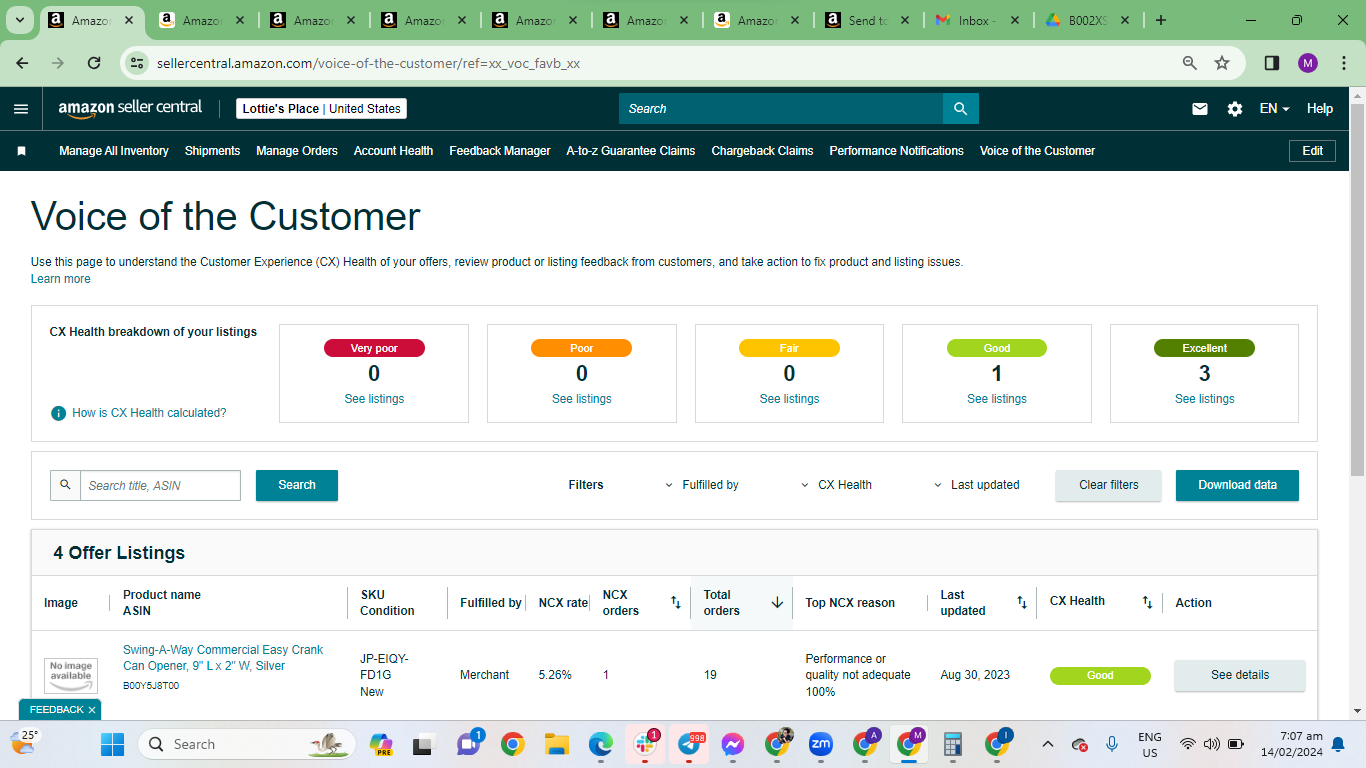
Task: Bookmark this page with the star icon
Action: coord(1222,63)
